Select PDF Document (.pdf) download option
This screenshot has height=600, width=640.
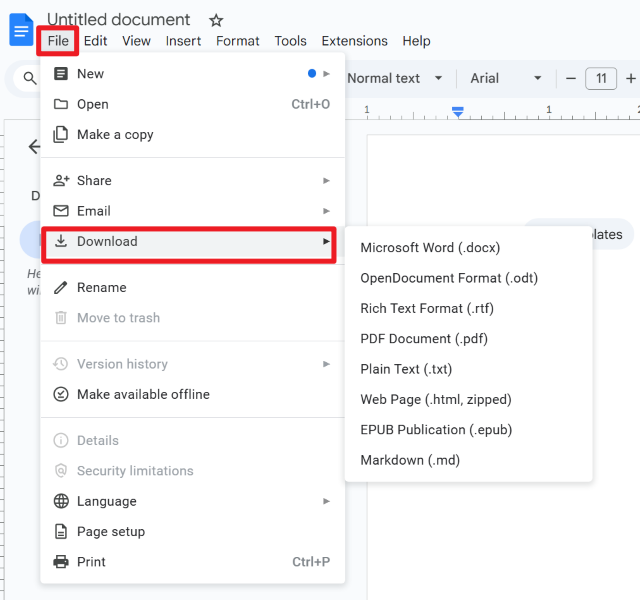point(424,339)
